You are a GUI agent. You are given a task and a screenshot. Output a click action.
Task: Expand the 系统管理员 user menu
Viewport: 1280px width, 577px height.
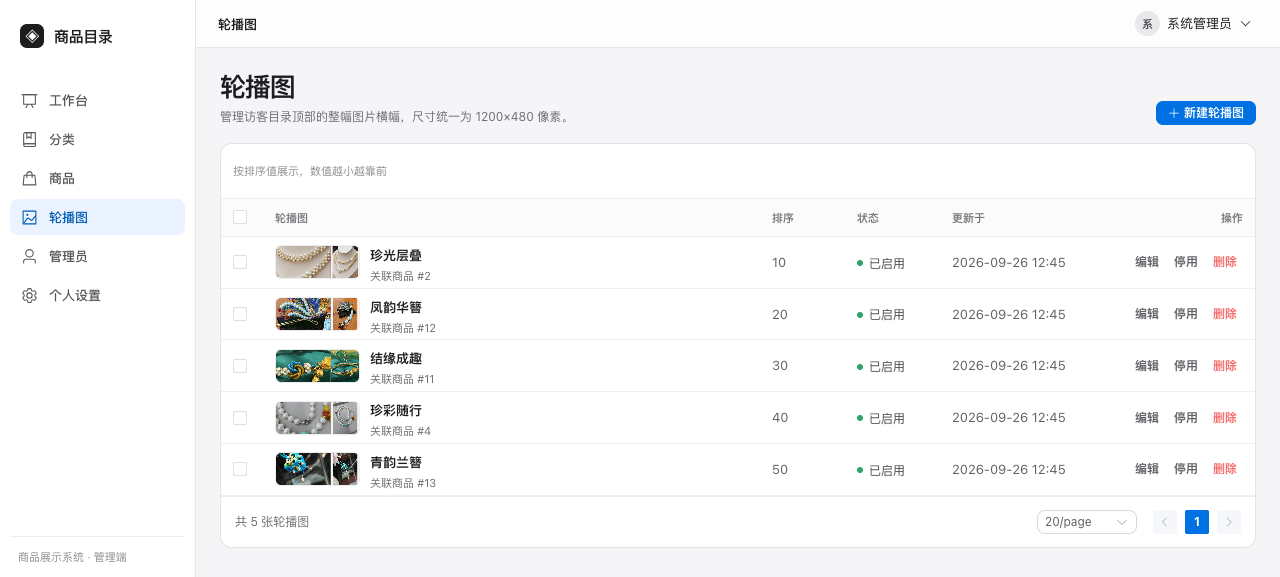tap(1194, 24)
